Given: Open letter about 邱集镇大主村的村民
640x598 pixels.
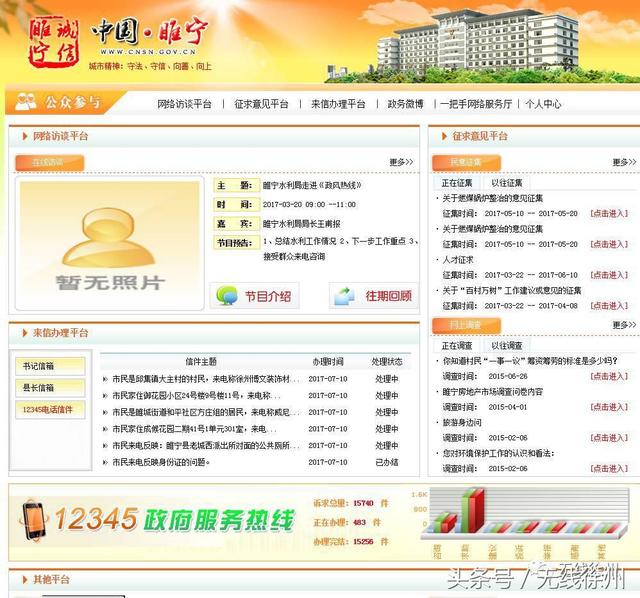Looking at the screenshot, I should point(206,379).
